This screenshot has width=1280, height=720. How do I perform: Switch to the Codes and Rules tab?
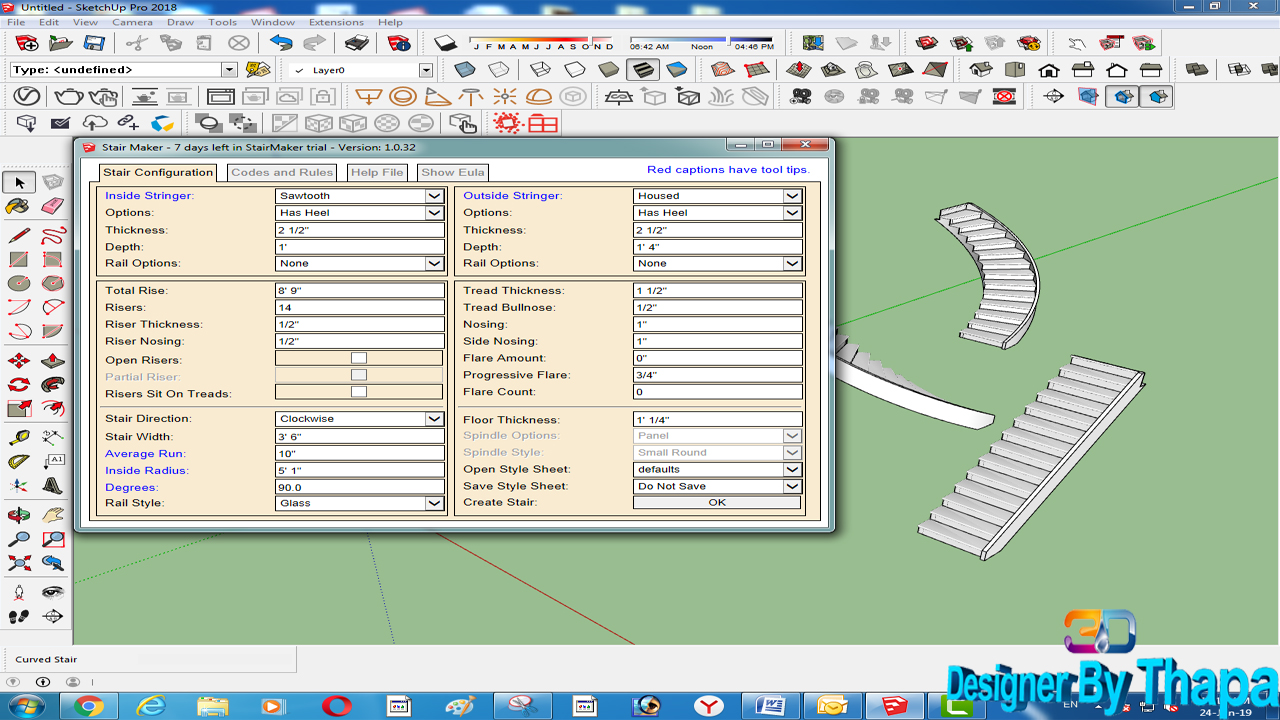(282, 172)
